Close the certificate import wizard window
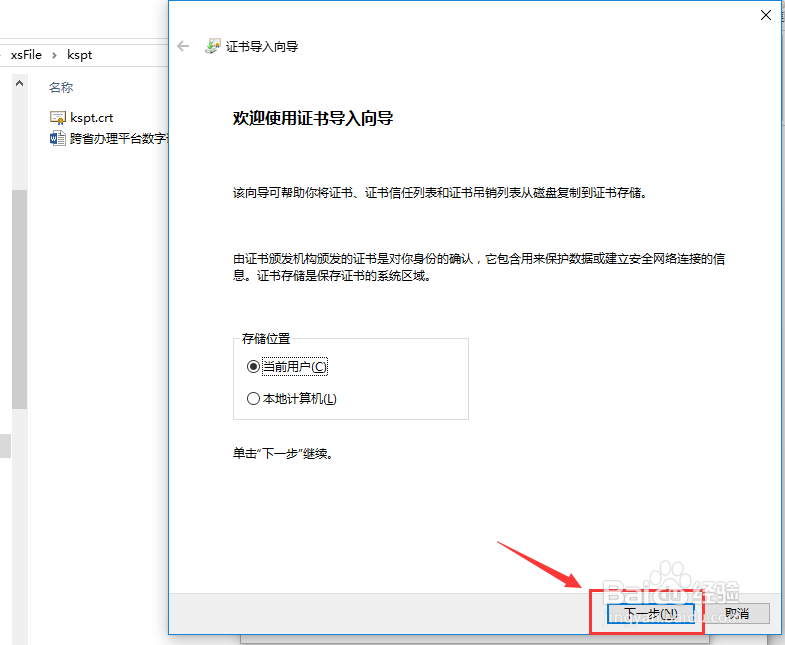This screenshot has width=785, height=645. pos(765,15)
